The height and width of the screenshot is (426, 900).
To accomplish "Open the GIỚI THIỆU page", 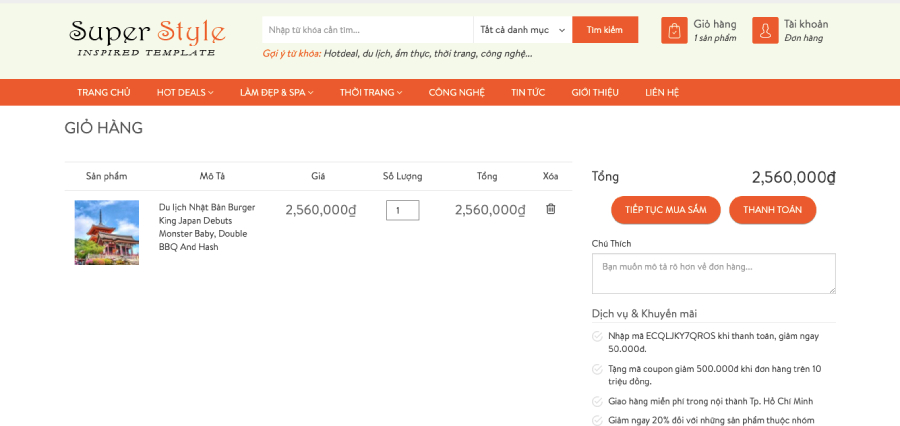I will pos(595,92).
